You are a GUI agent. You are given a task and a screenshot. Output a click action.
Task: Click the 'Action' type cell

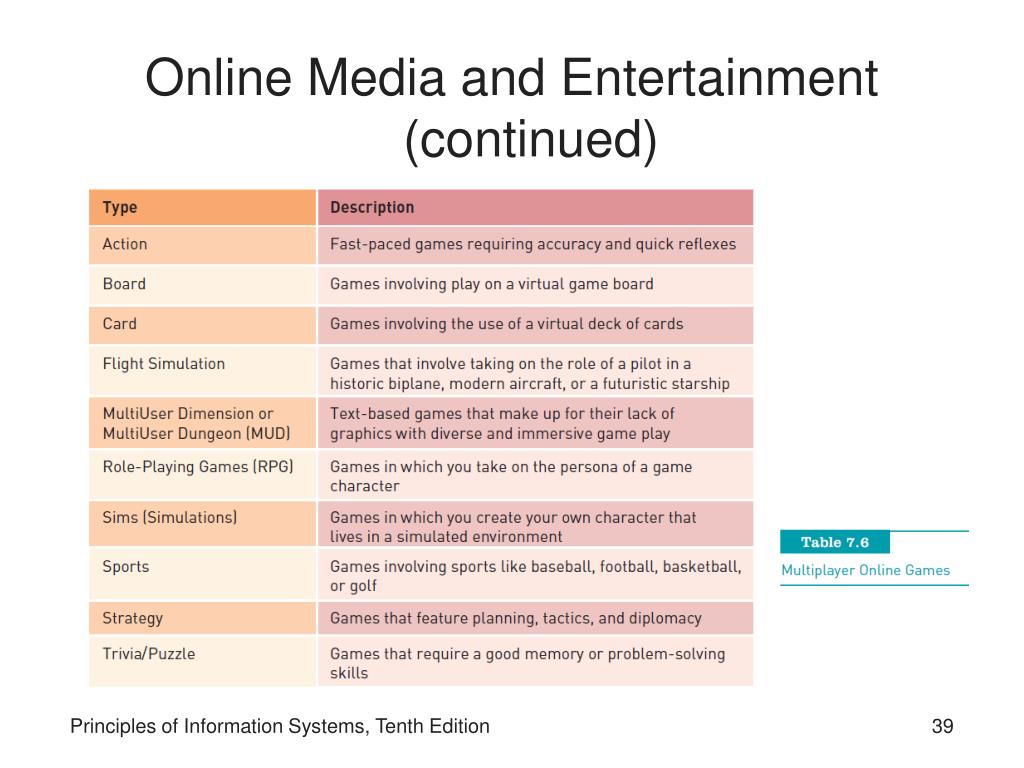[x=202, y=246]
